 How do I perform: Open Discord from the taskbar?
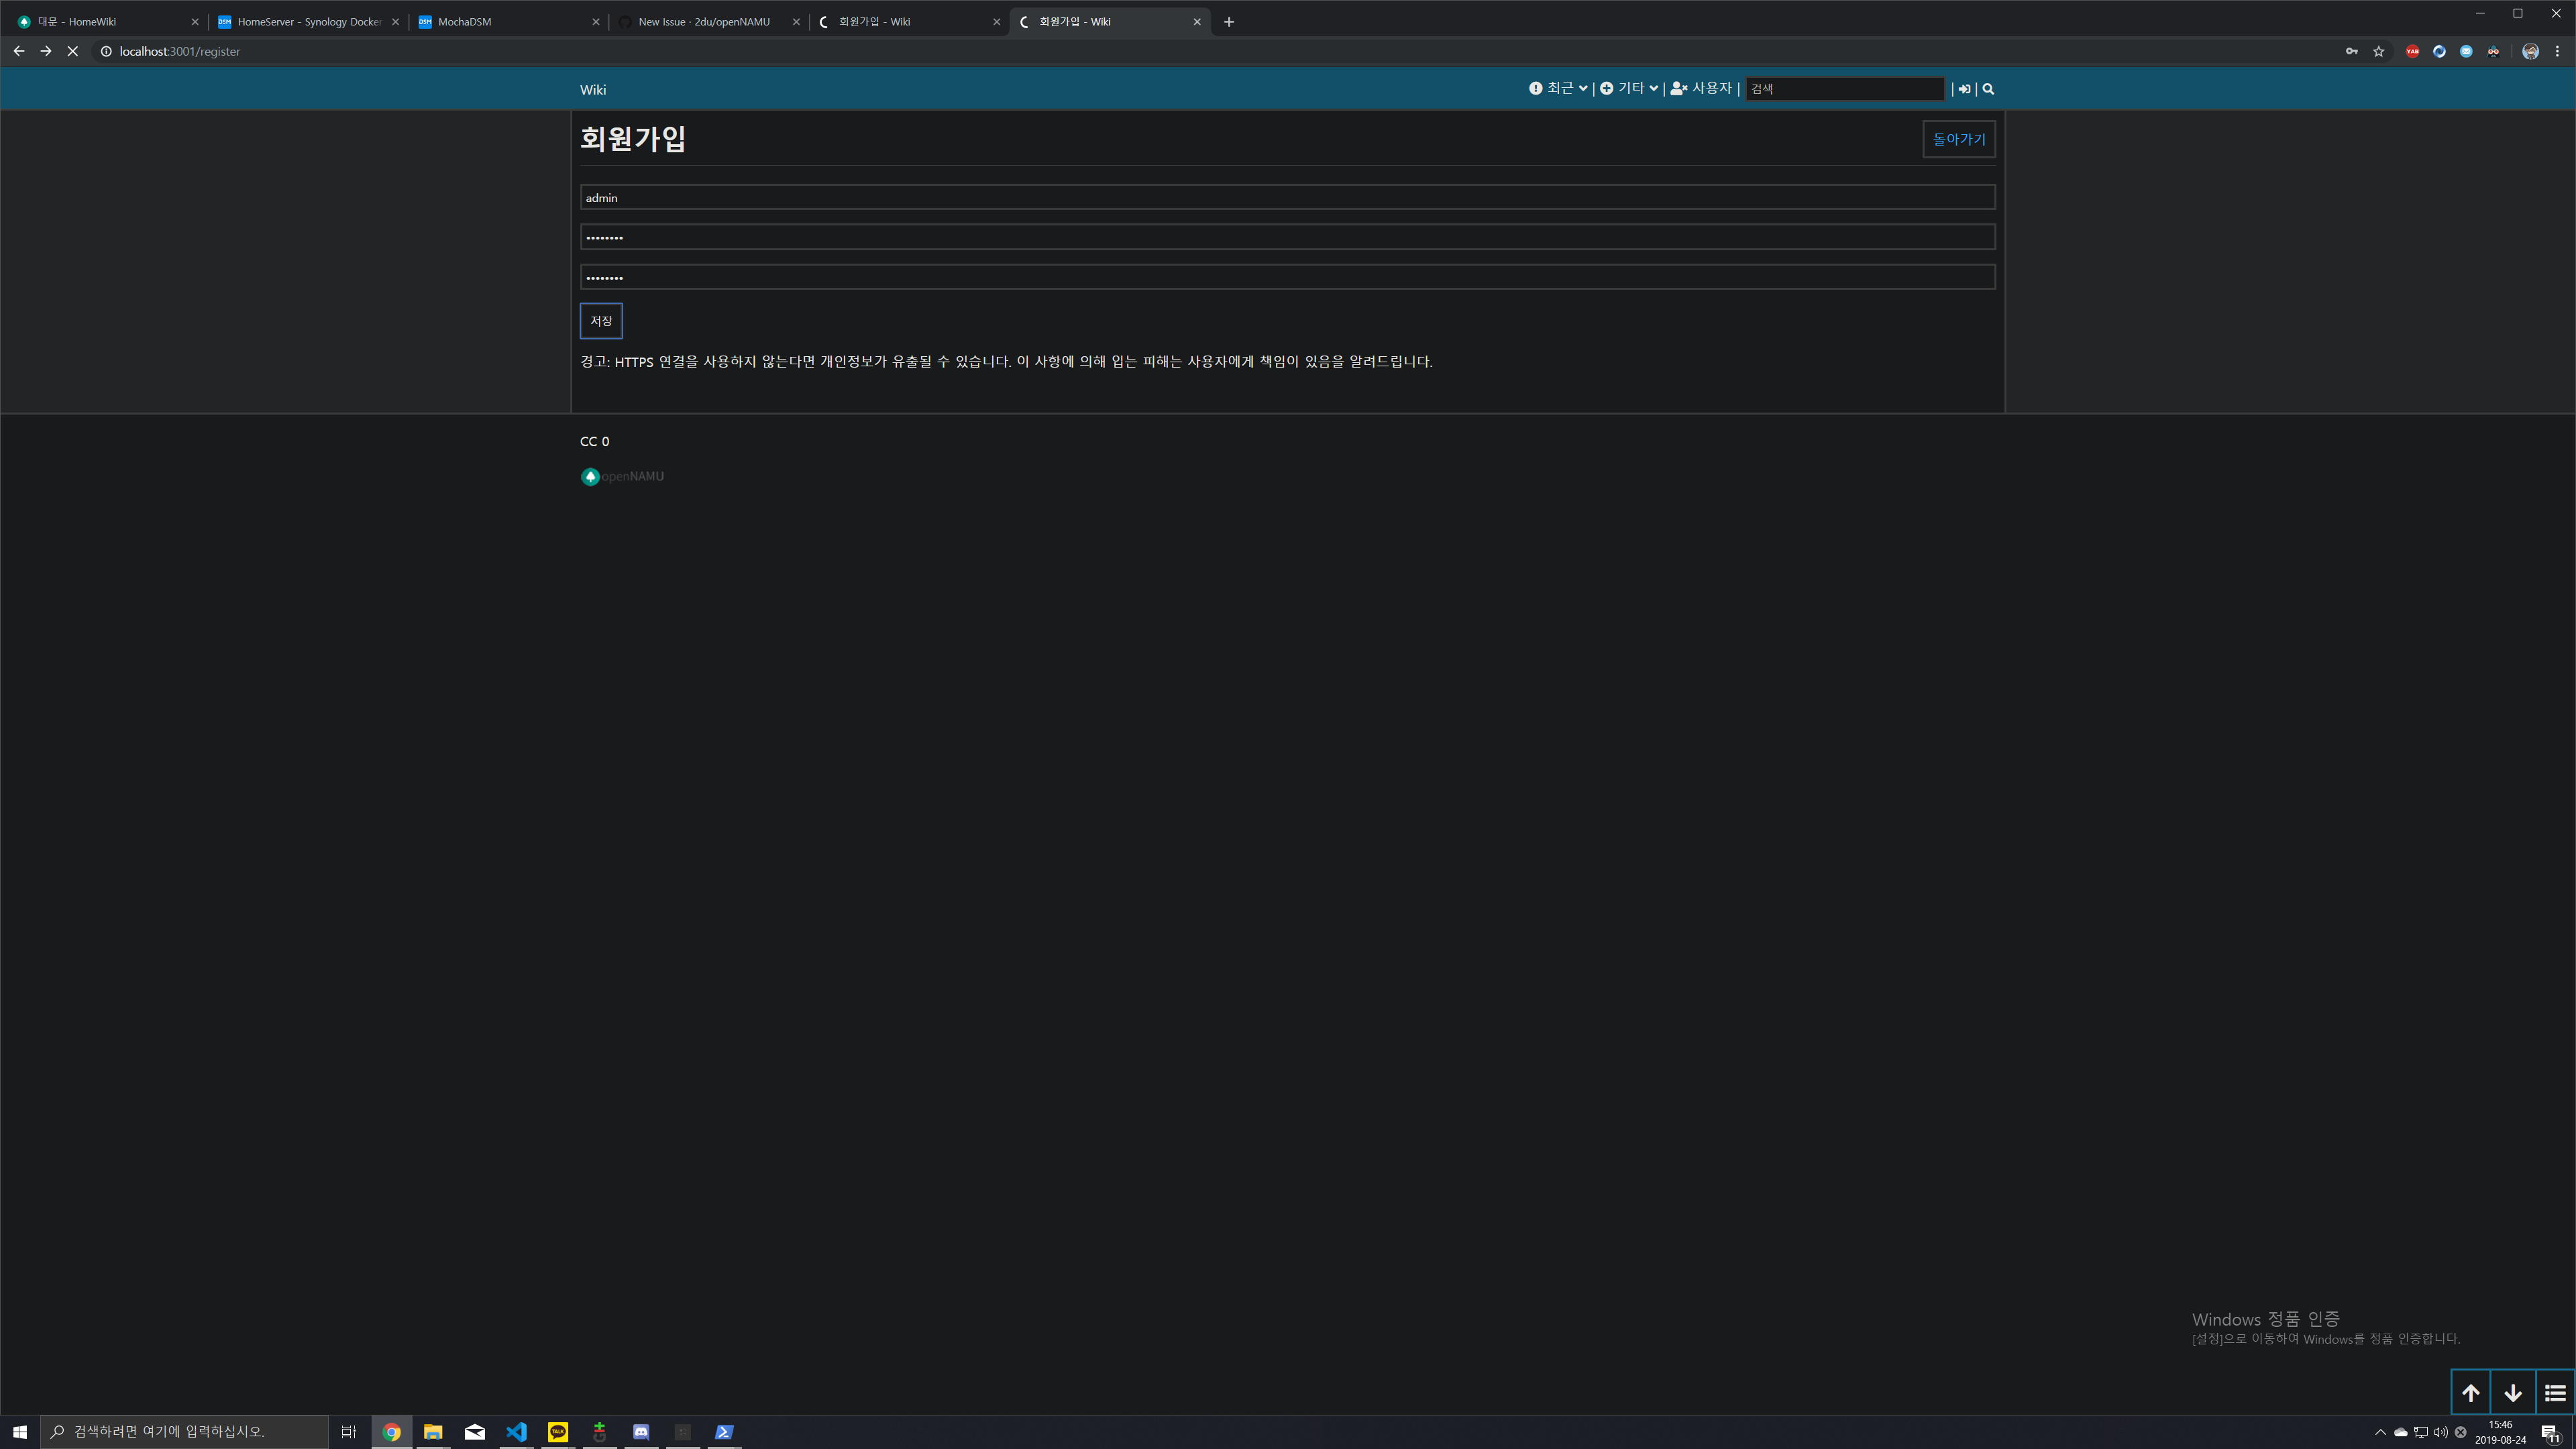641,1432
